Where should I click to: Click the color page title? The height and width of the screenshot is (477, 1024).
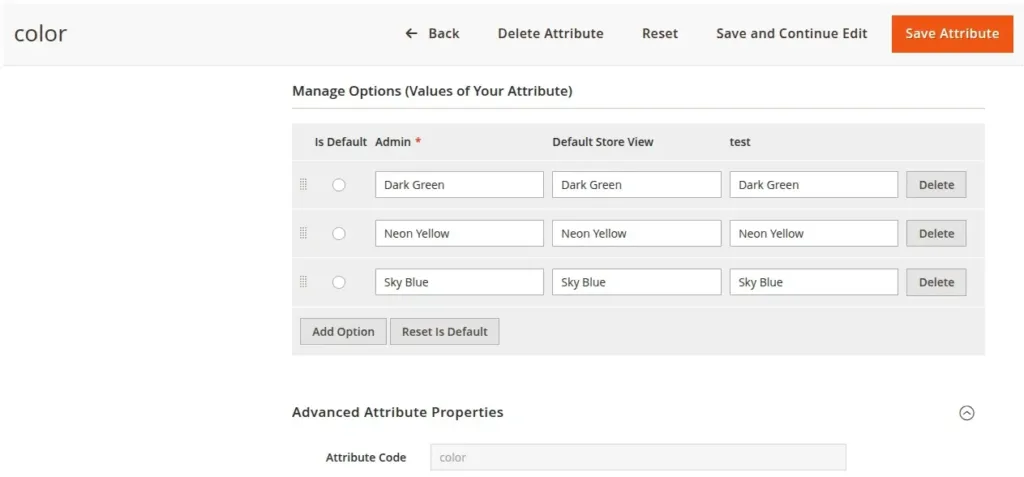(x=40, y=33)
